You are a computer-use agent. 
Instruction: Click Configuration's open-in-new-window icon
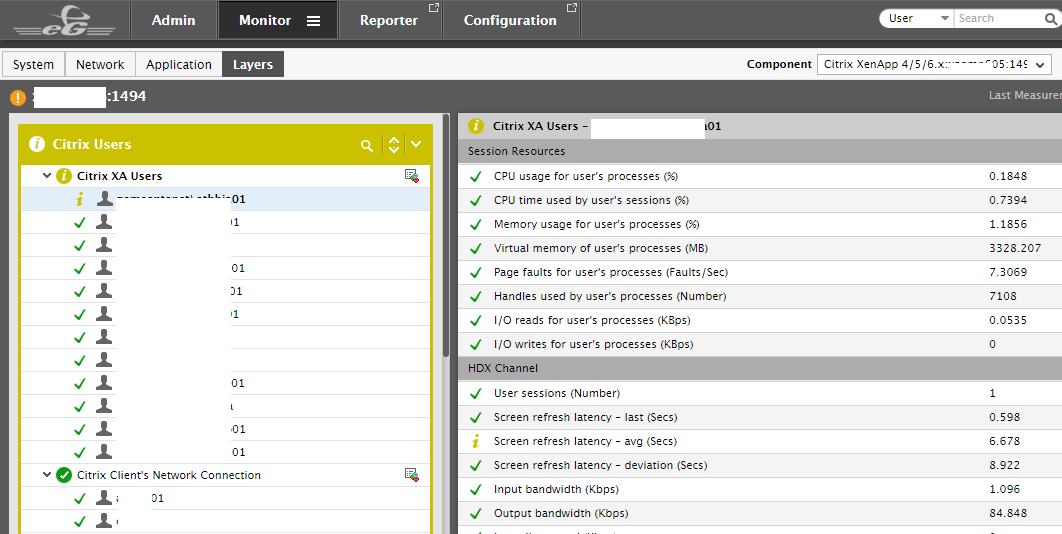pyautogui.click(x=572, y=7)
